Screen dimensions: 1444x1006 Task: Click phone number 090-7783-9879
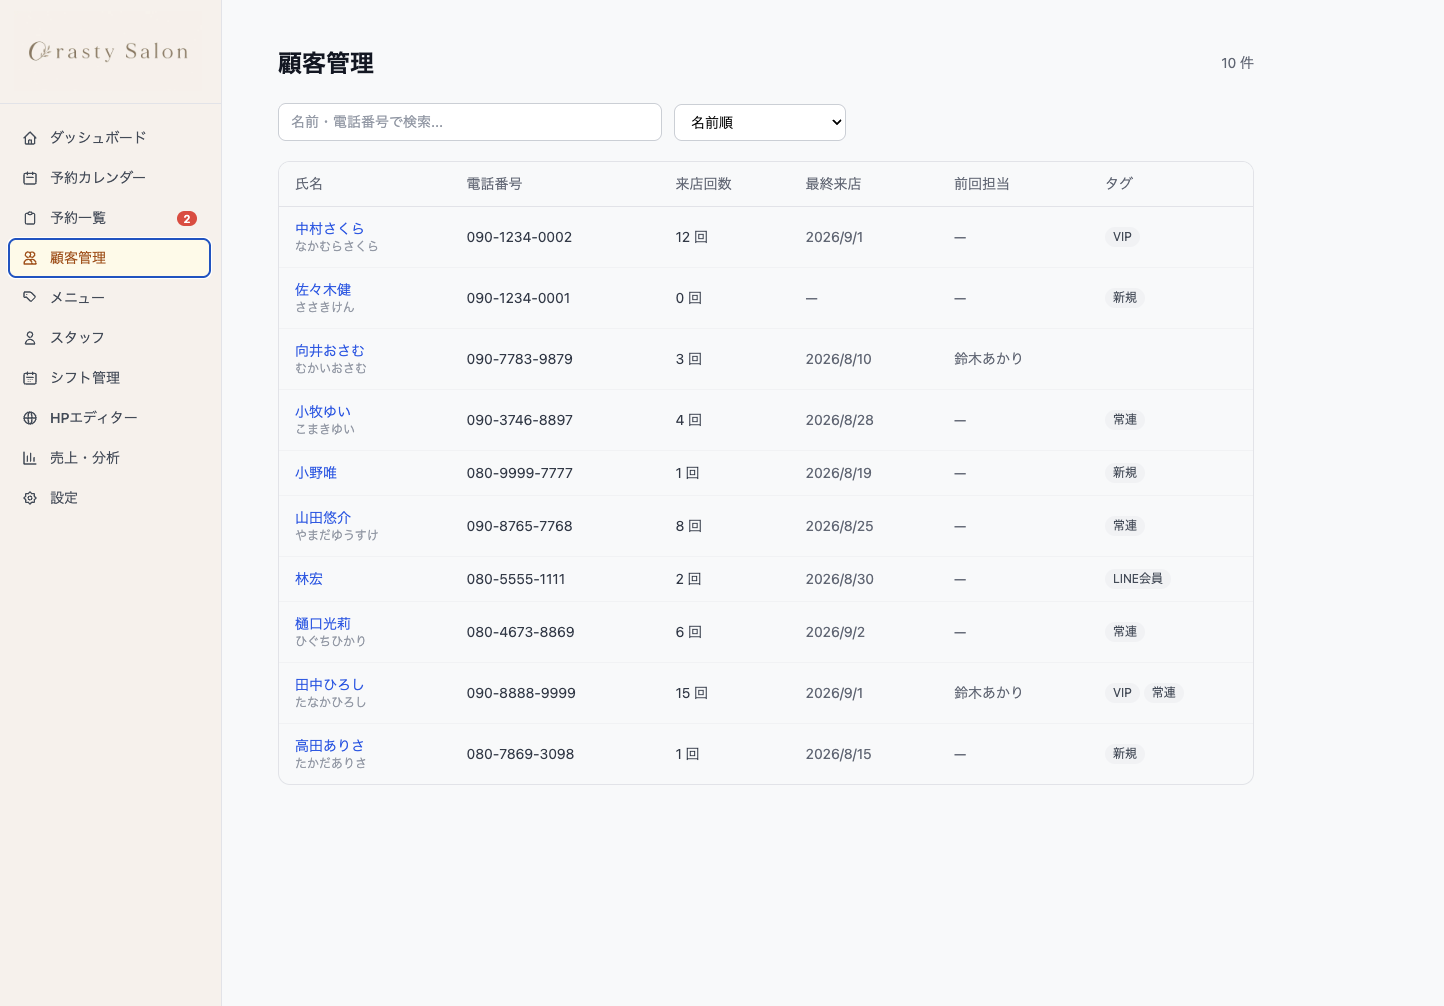pos(520,359)
